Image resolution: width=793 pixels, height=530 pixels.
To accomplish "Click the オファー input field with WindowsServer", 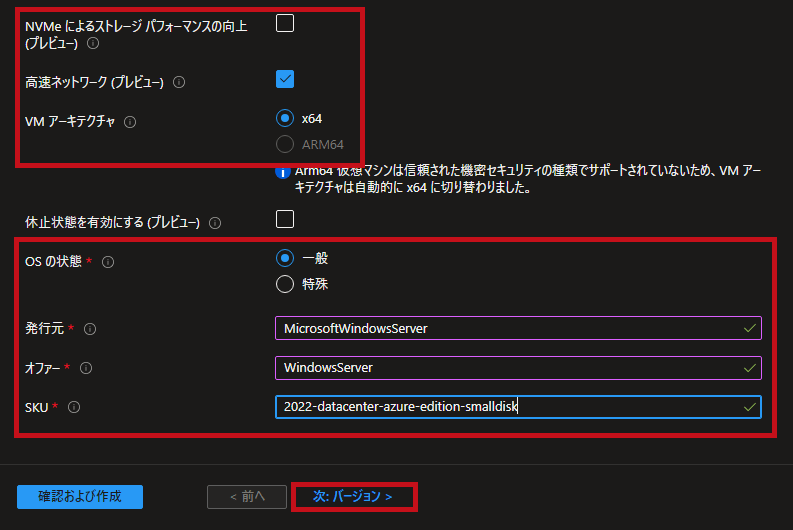I will [518, 368].
